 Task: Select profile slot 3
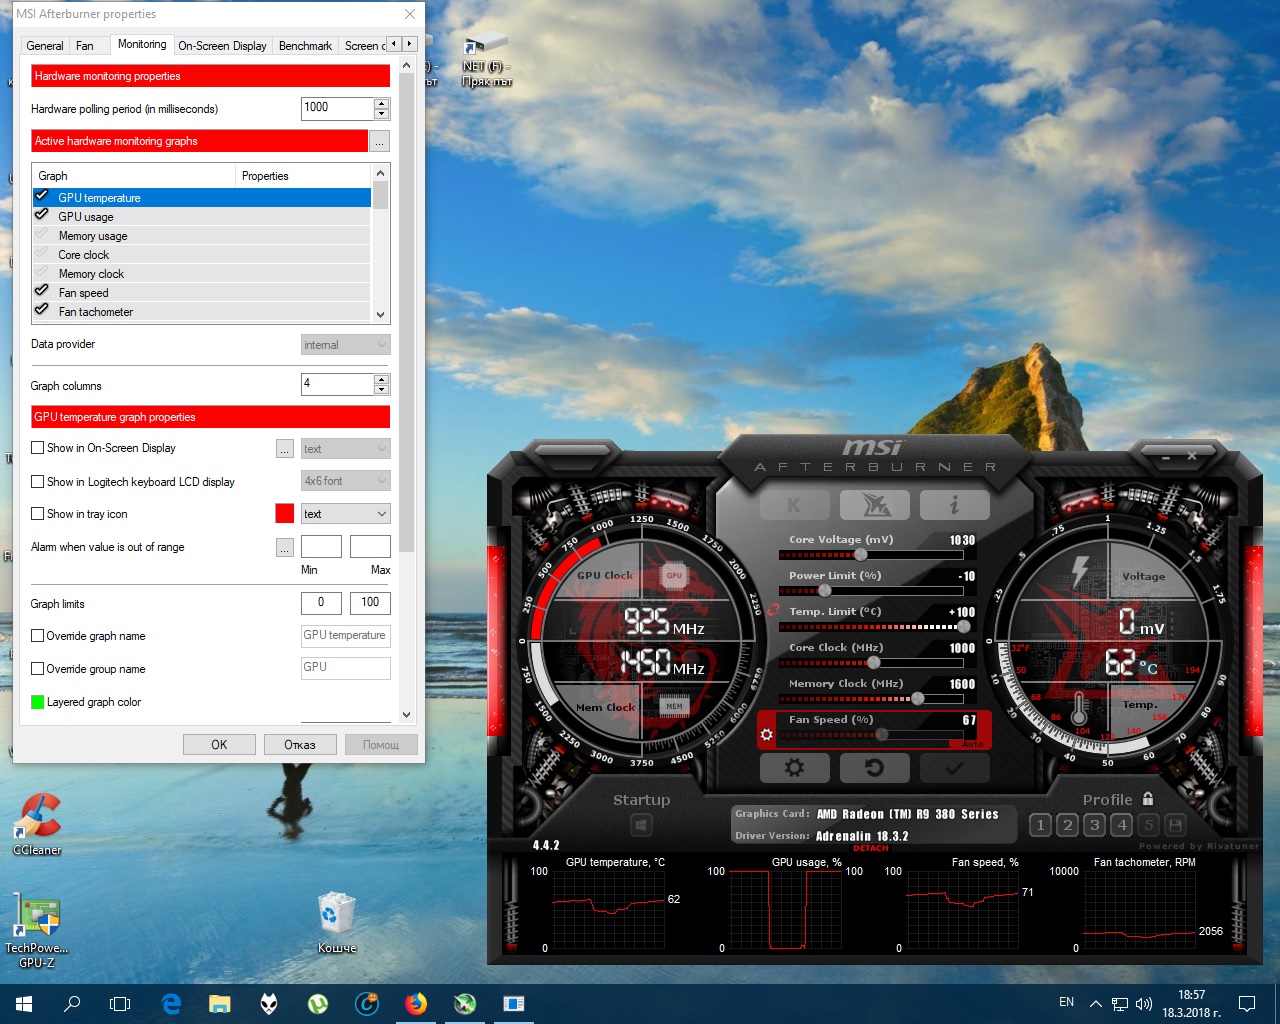point(1095,825)
